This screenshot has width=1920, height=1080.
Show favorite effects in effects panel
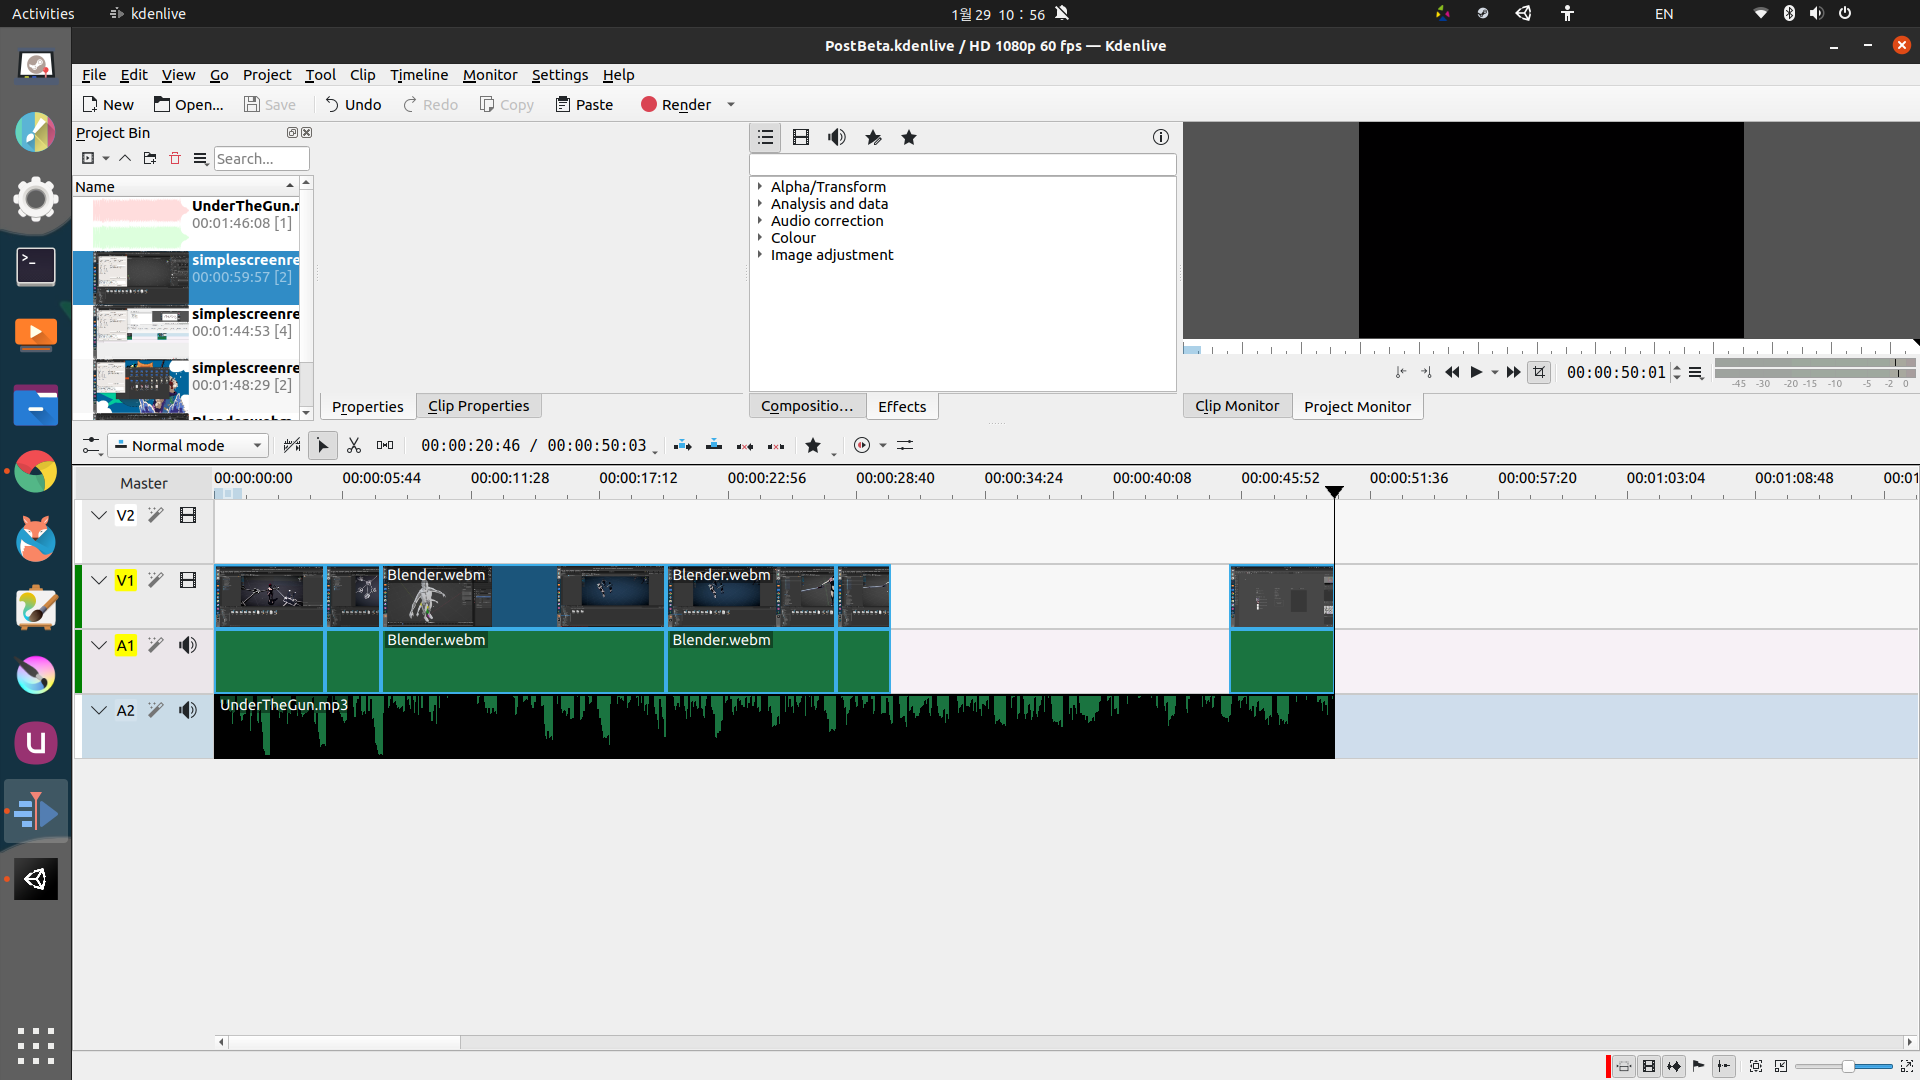point(909,137)
